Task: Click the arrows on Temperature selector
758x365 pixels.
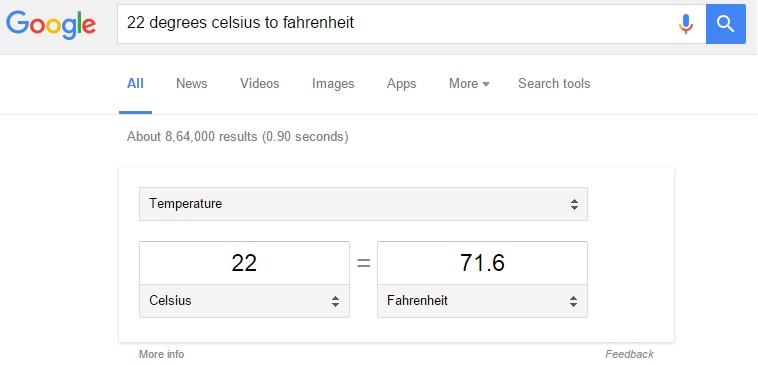Action: pyautogui.click(x=574, y=204)
